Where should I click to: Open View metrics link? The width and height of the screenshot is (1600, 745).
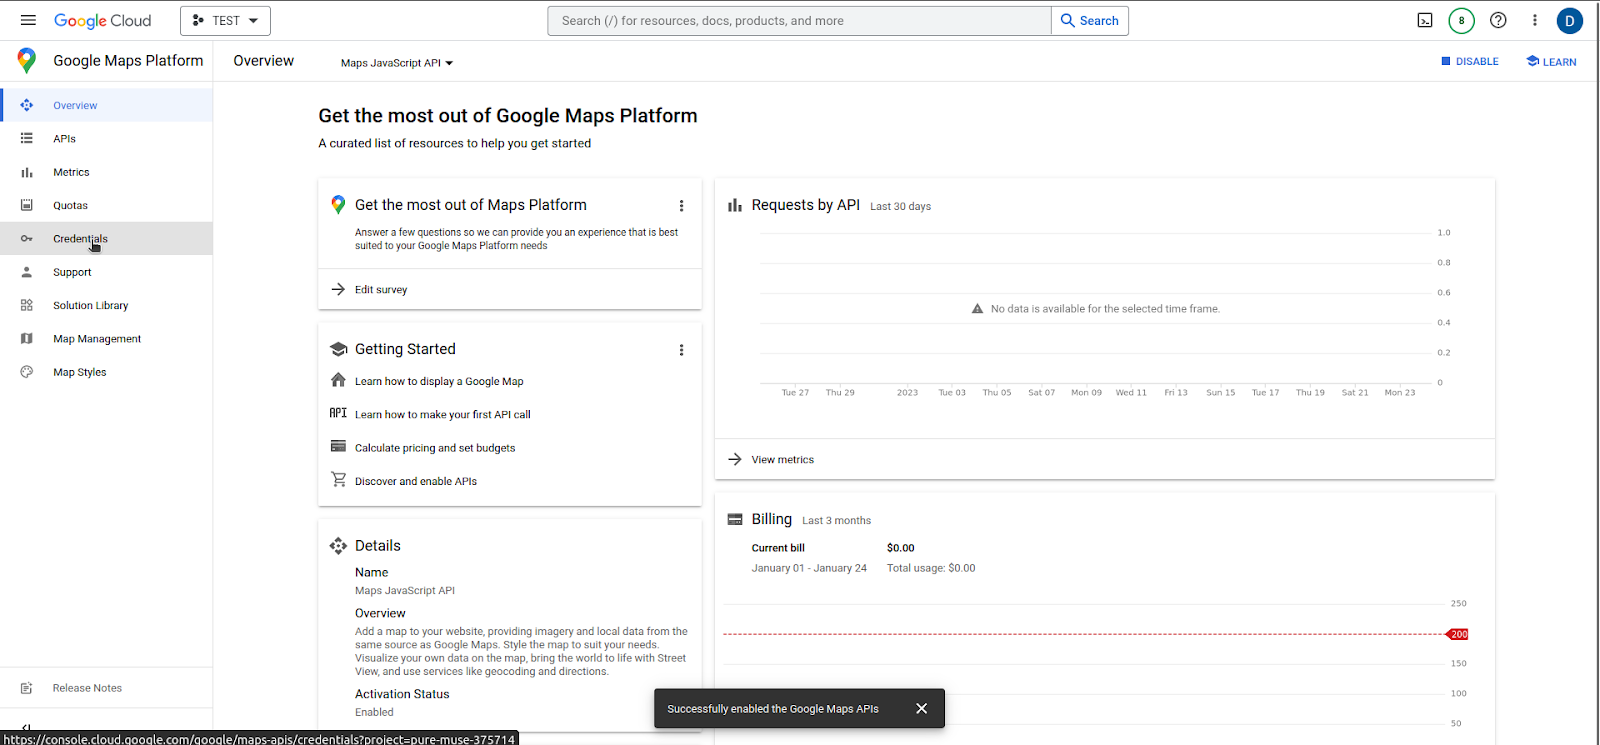pos(783,460)
